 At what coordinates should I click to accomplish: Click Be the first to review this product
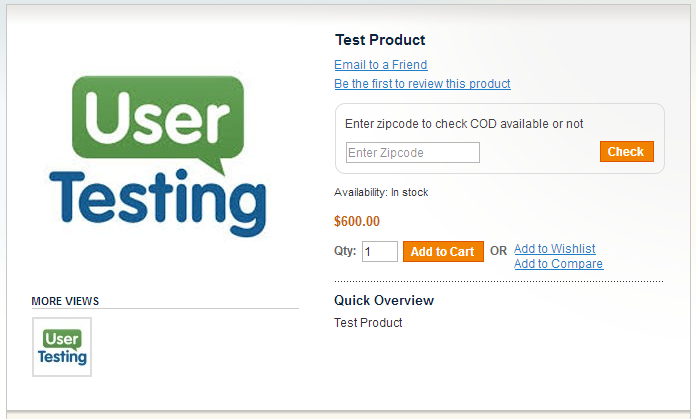point(422,84)
